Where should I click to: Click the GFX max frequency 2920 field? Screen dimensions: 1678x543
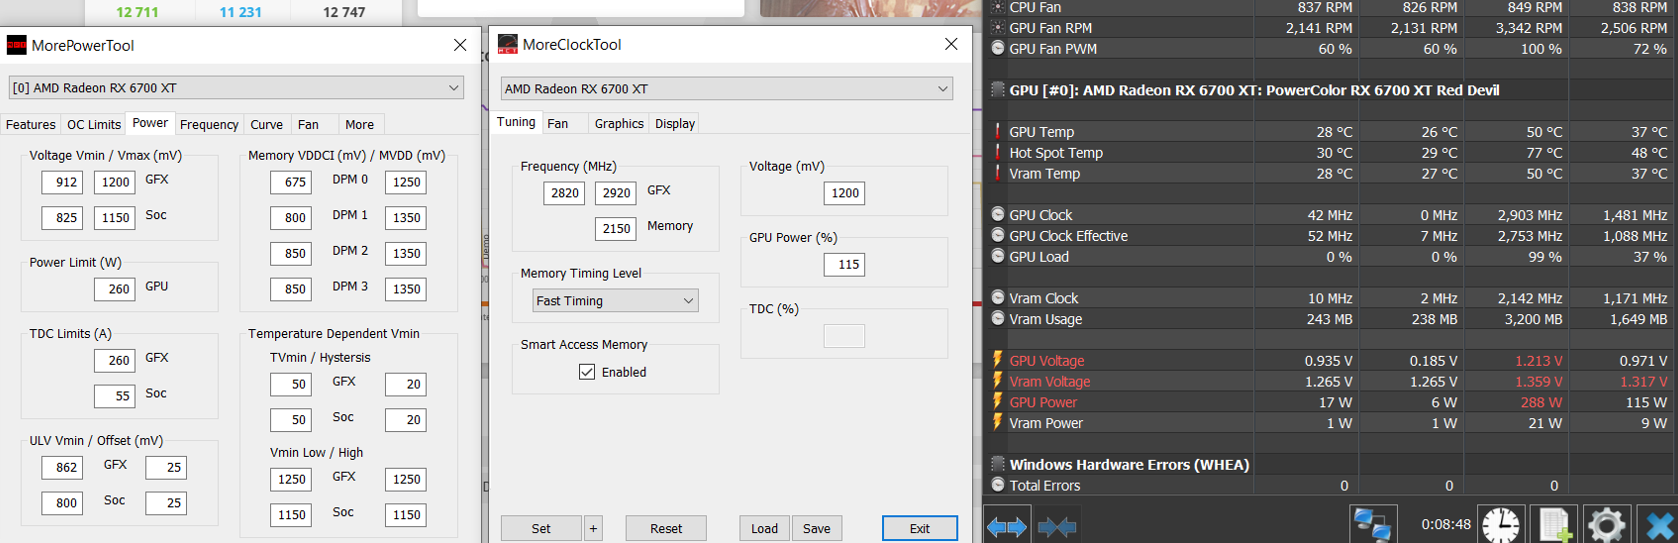click(x=615, y=193)
